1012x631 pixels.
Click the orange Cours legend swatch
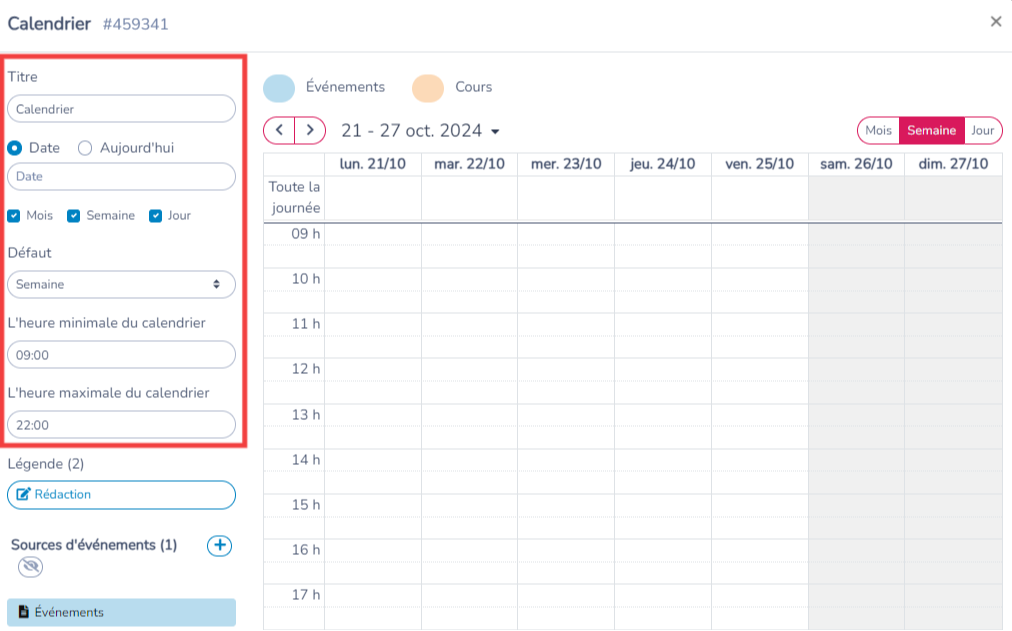[428, 88]
